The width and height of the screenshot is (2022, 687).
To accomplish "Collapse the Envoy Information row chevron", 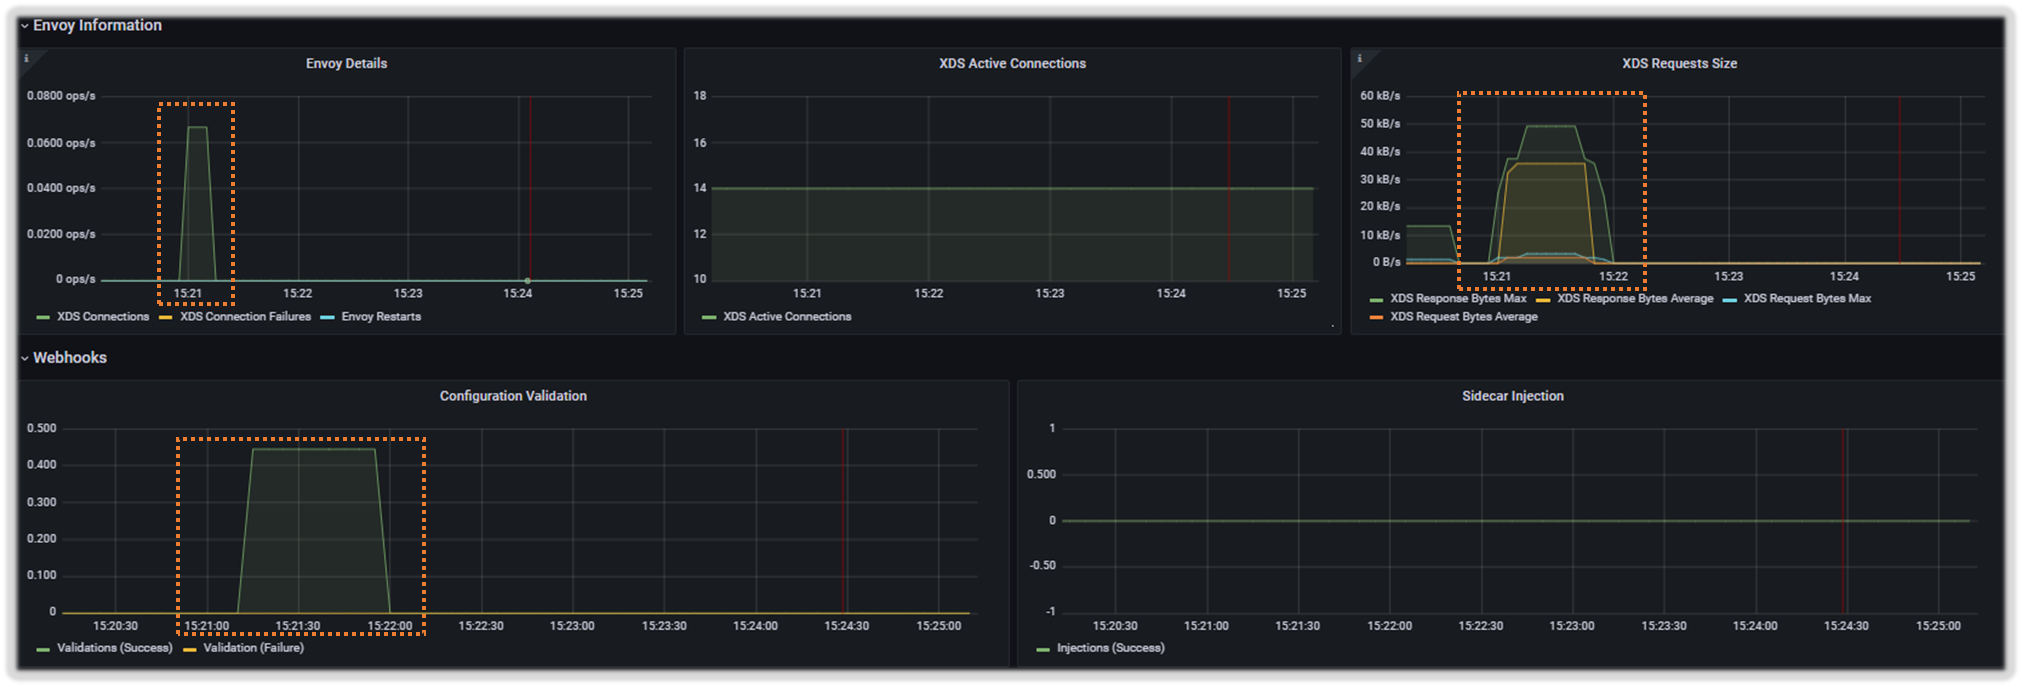I will [x=25, y=26].
